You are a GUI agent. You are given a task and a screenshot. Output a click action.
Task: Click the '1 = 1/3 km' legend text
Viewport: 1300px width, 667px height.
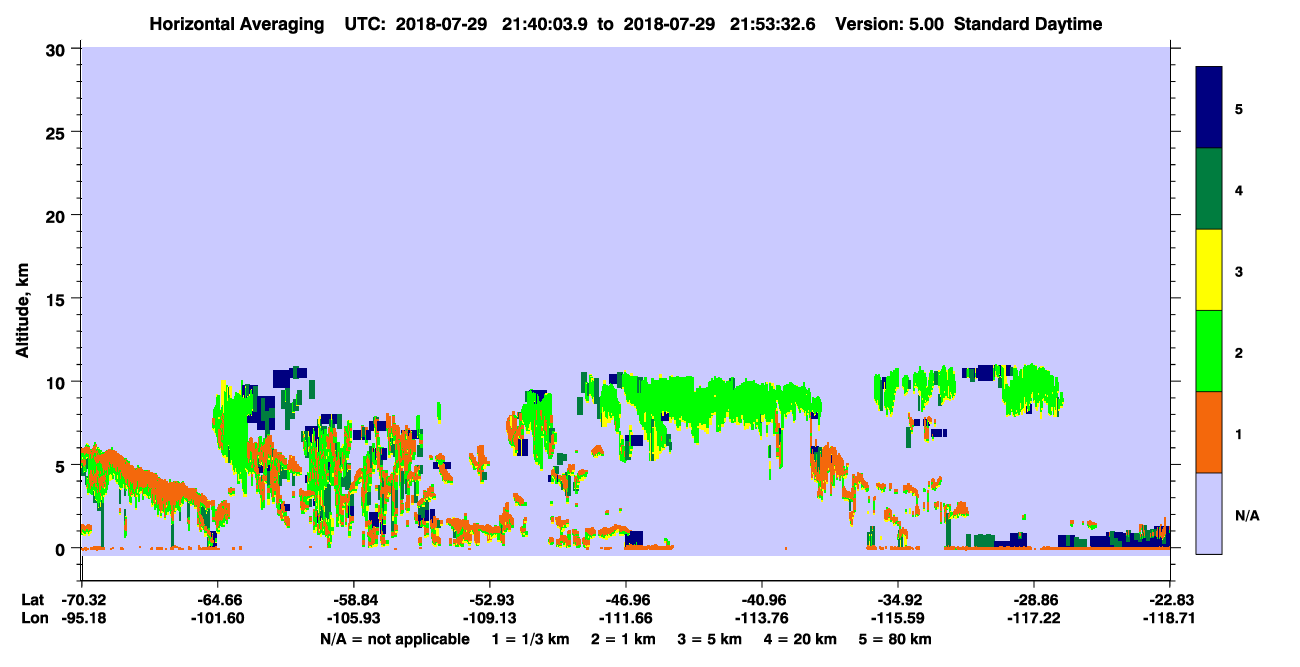click(x=532, y=639)
